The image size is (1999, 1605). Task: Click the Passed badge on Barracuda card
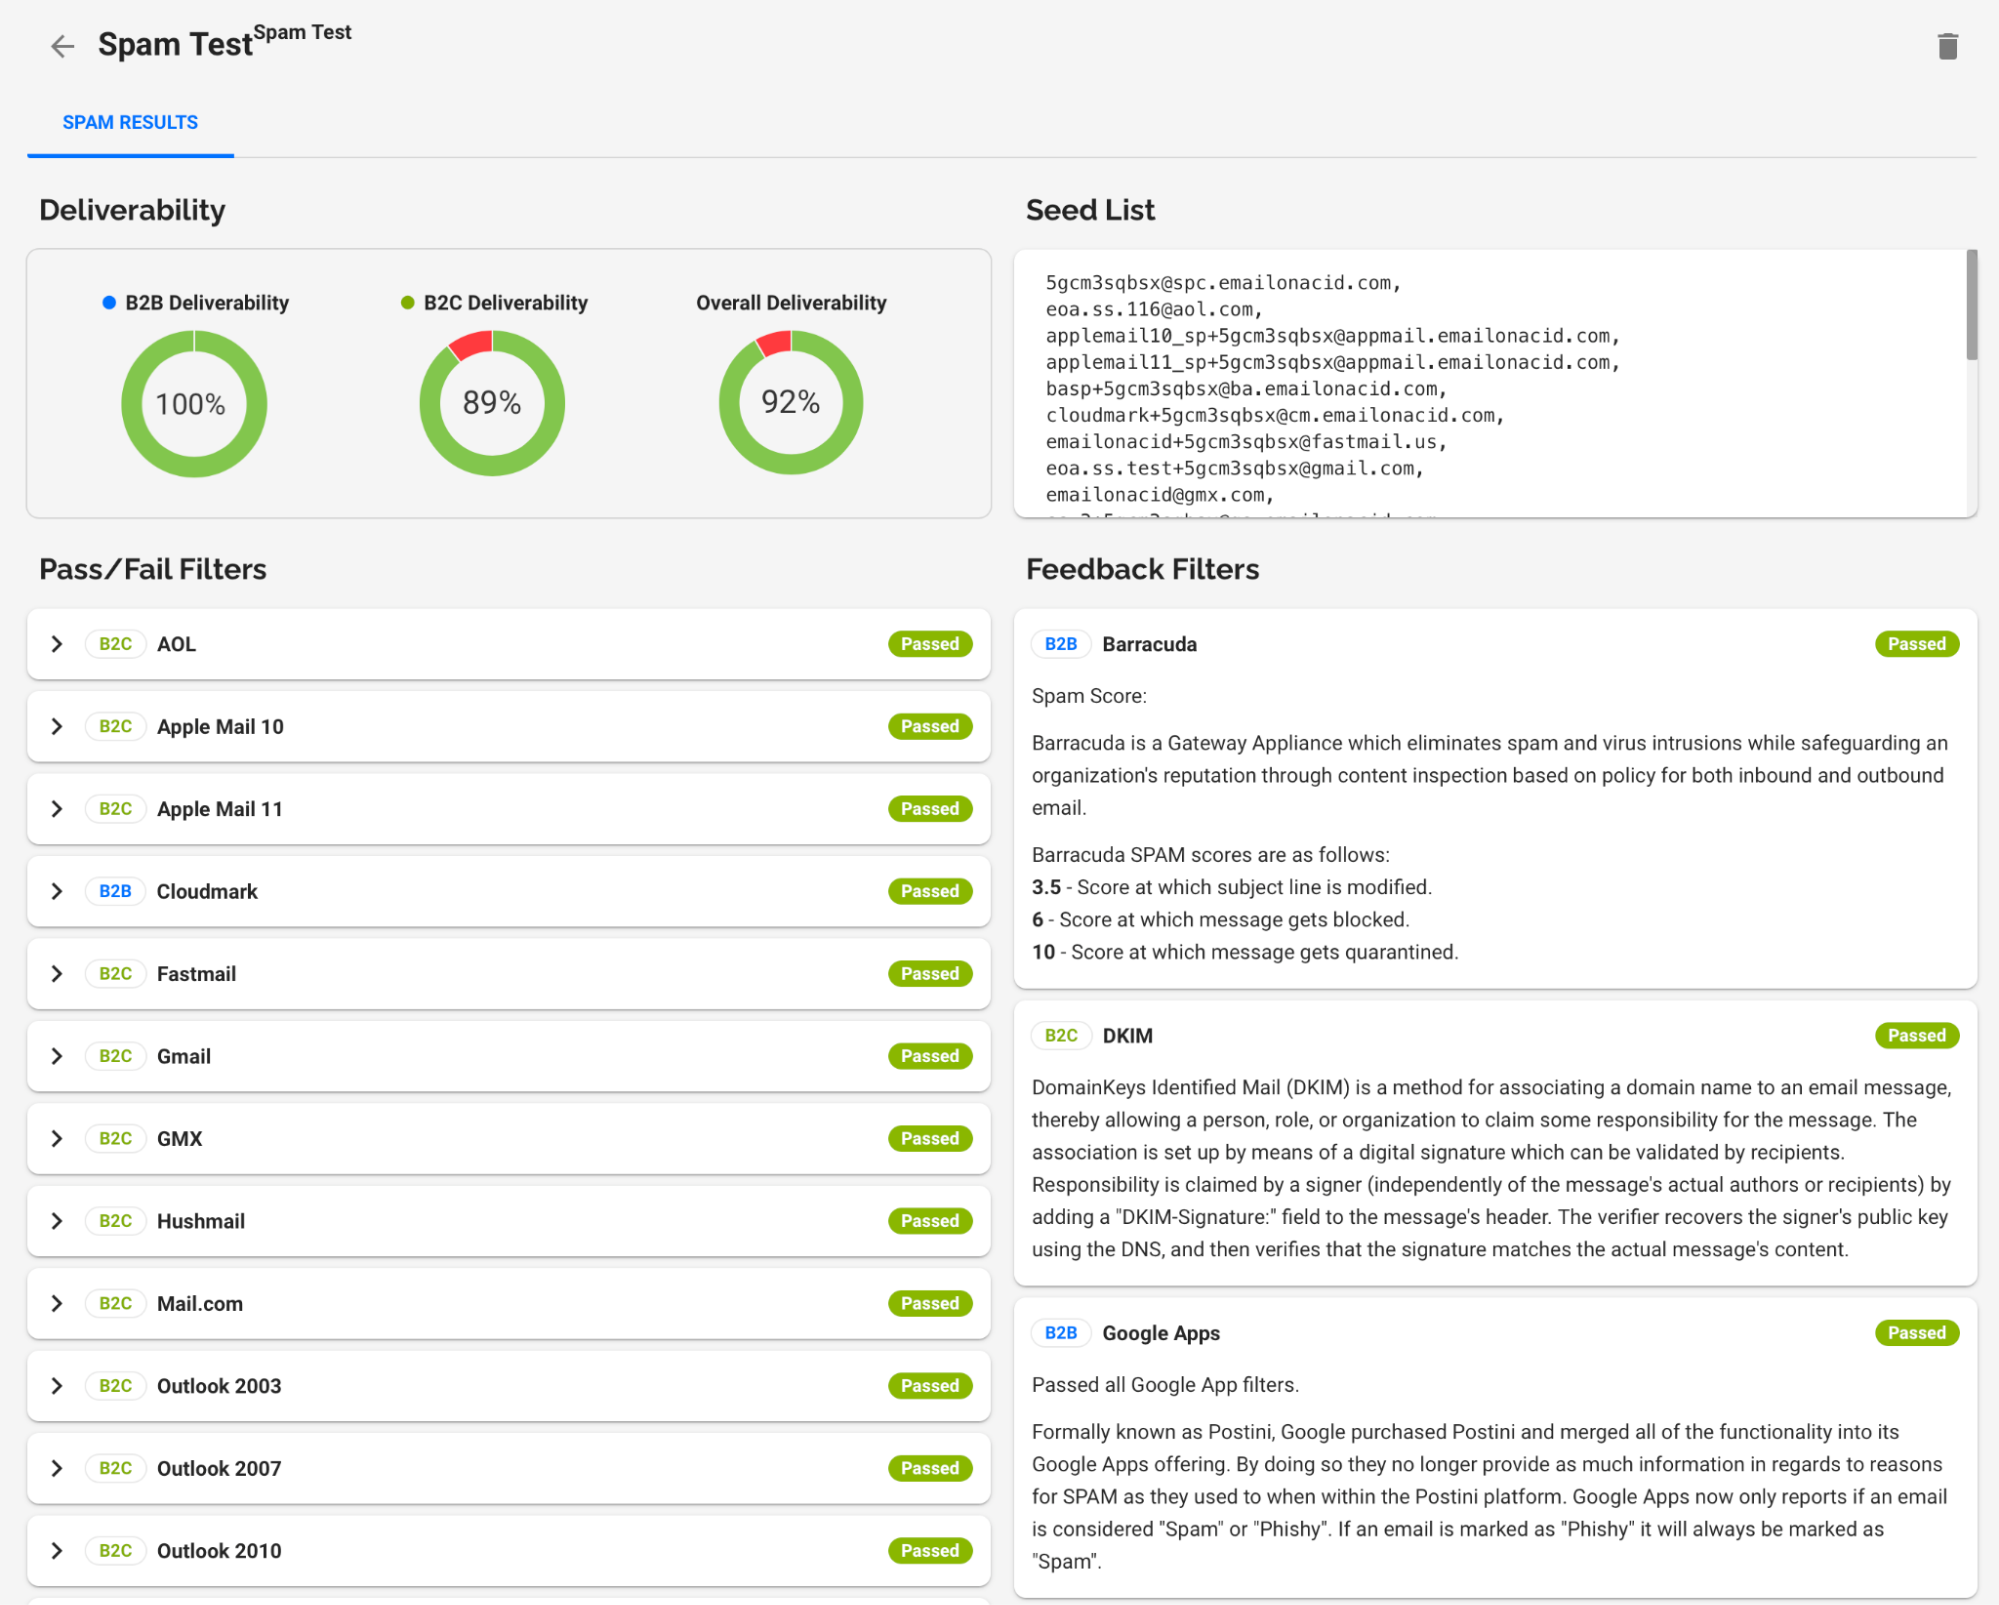pyautogui.click(x=1916, y=644)
